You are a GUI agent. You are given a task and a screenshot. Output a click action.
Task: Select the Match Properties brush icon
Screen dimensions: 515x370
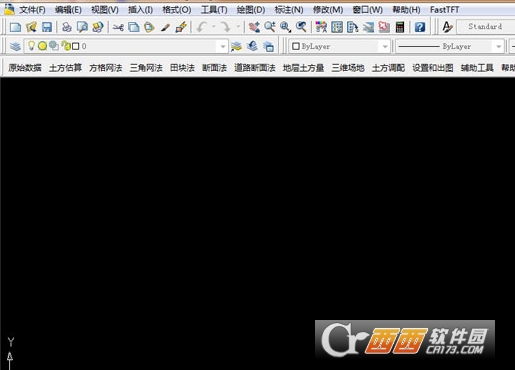[165, 27]
